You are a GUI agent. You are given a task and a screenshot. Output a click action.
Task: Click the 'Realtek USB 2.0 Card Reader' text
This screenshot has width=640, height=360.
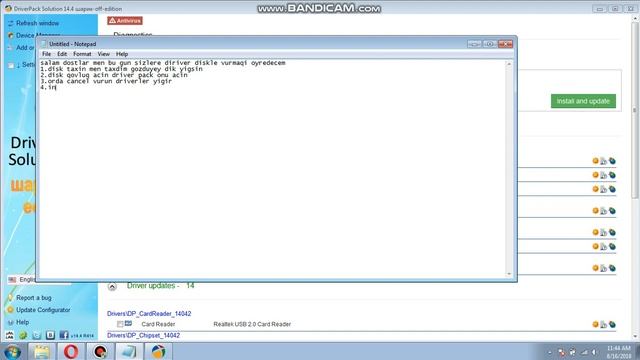pyautogui.click(x=252, y=324)
